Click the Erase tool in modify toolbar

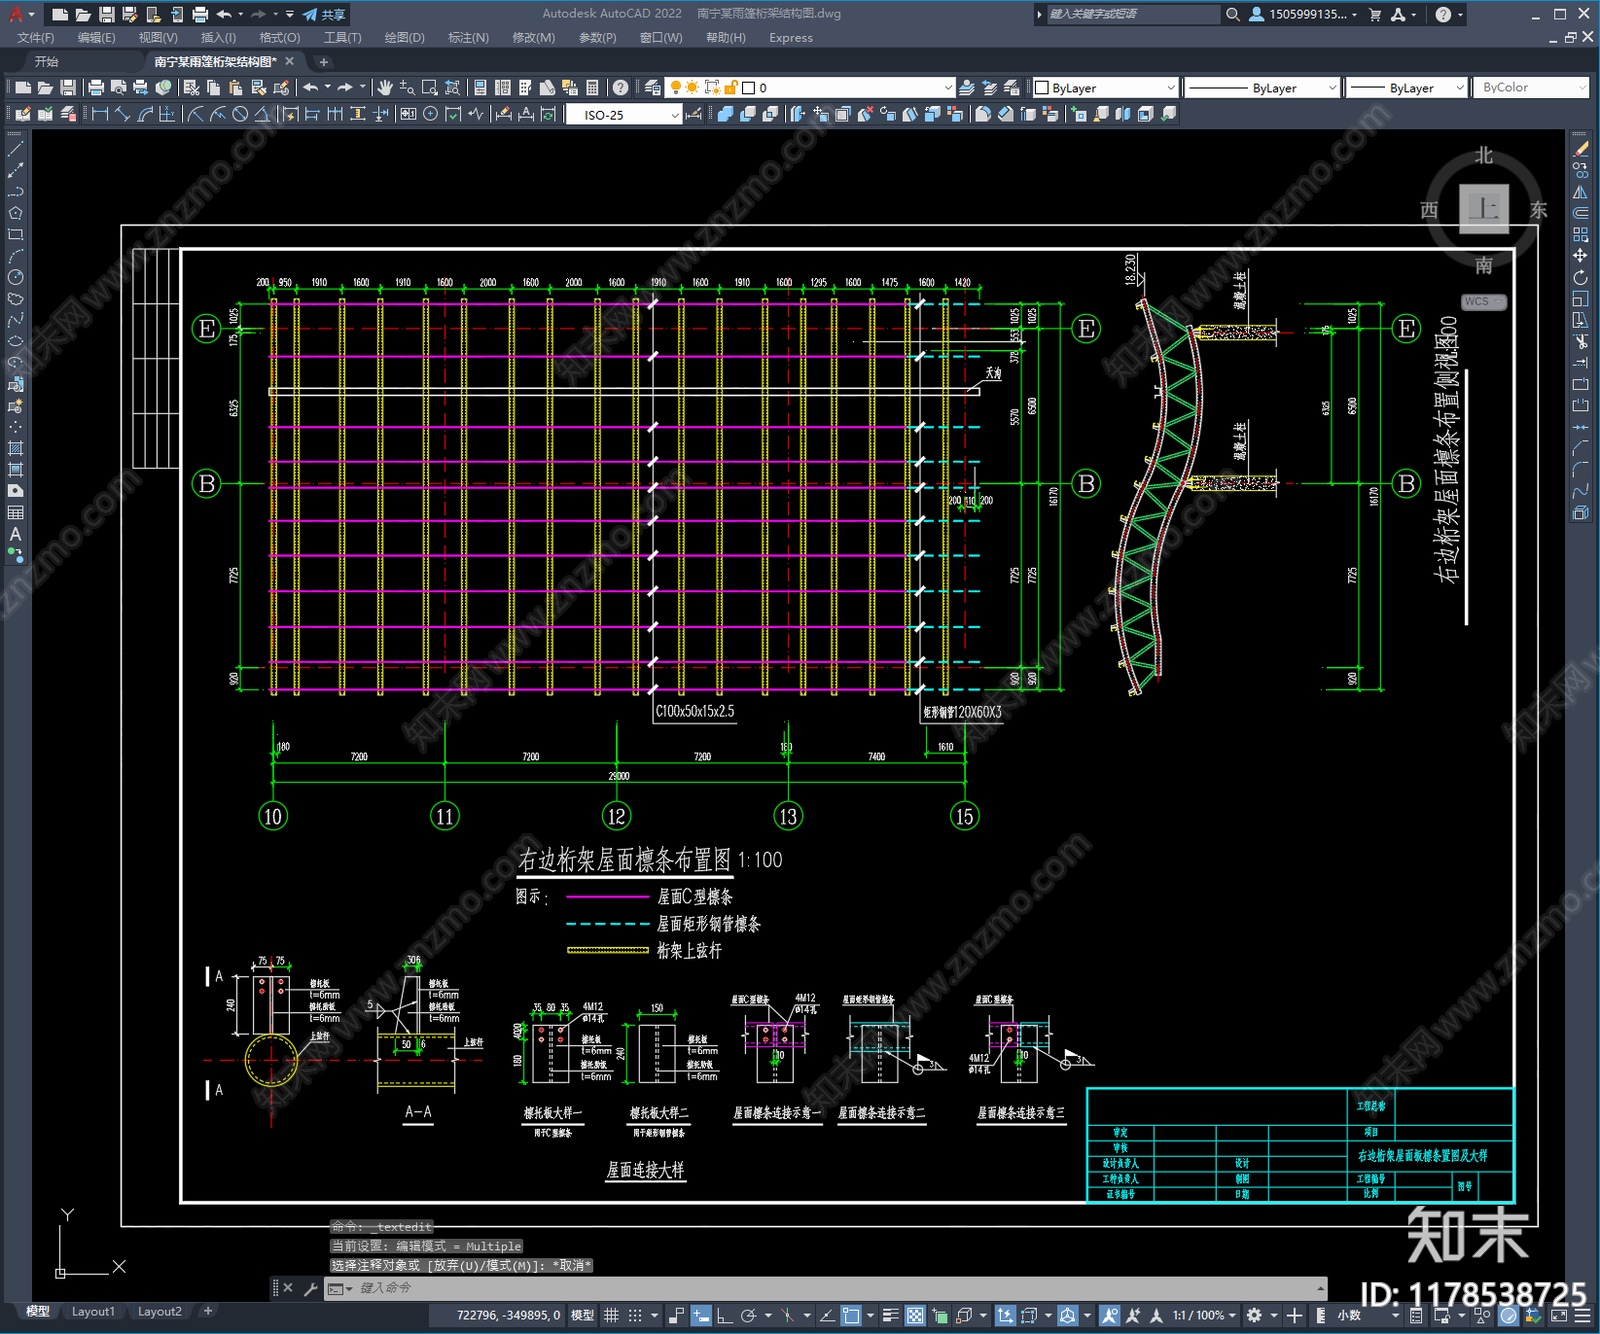click(1581, 148)
